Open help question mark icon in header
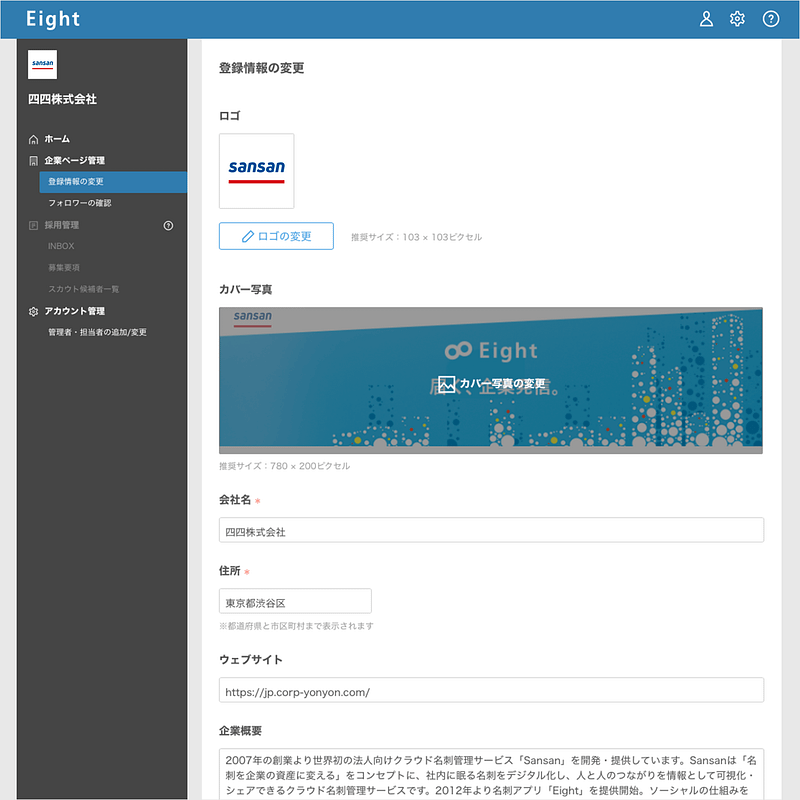This screenshot has width=800, height=800. point(771,19)
